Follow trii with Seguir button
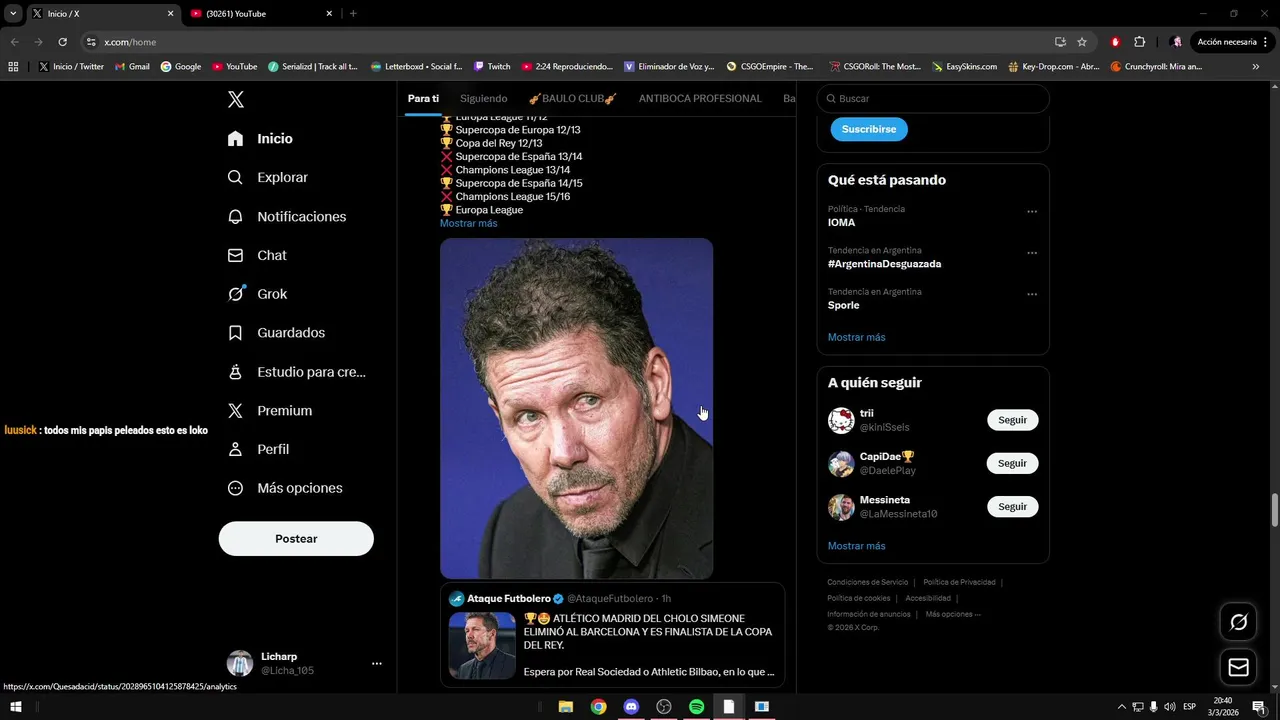The height and width of the screenshot is (720, 1280). (x=1012, y=420)
